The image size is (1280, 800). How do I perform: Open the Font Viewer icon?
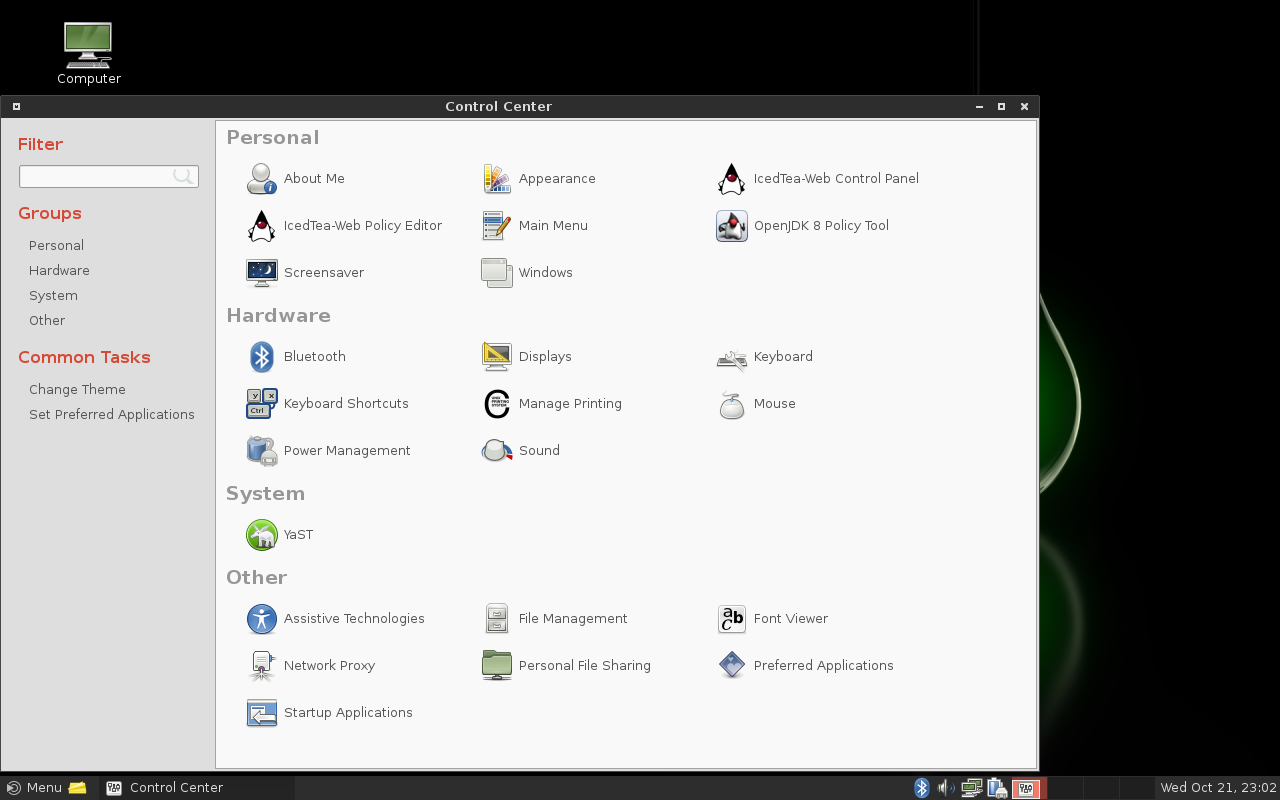(x=732, y=619)
